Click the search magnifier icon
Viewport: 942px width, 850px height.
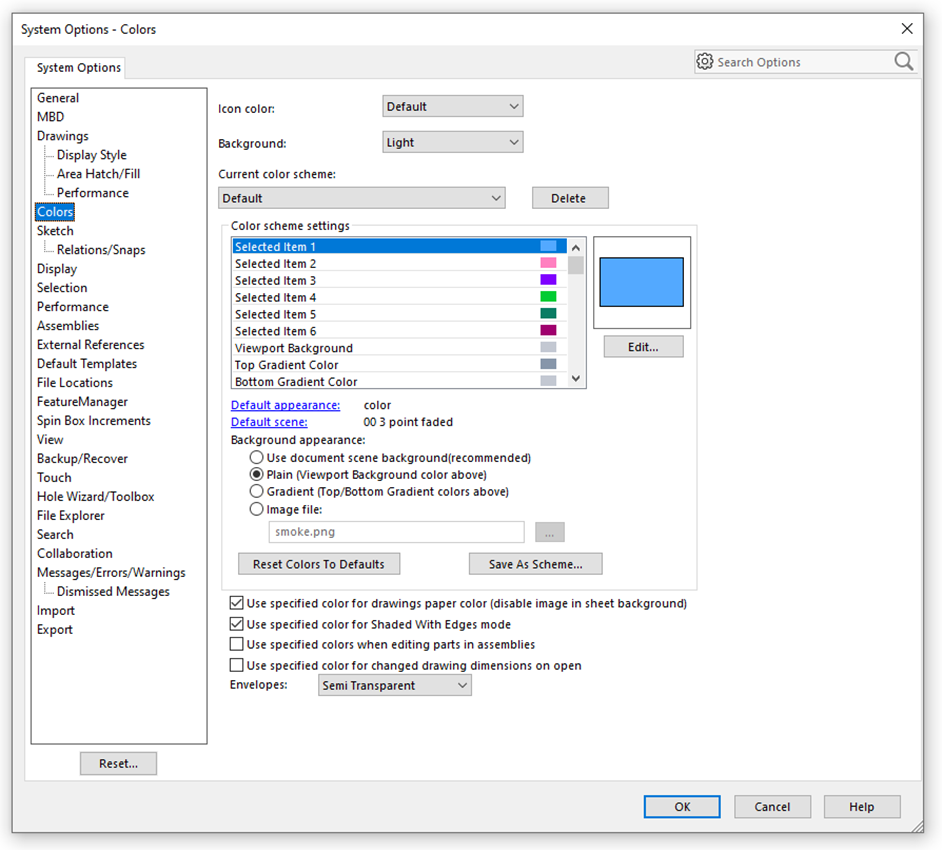903,61
